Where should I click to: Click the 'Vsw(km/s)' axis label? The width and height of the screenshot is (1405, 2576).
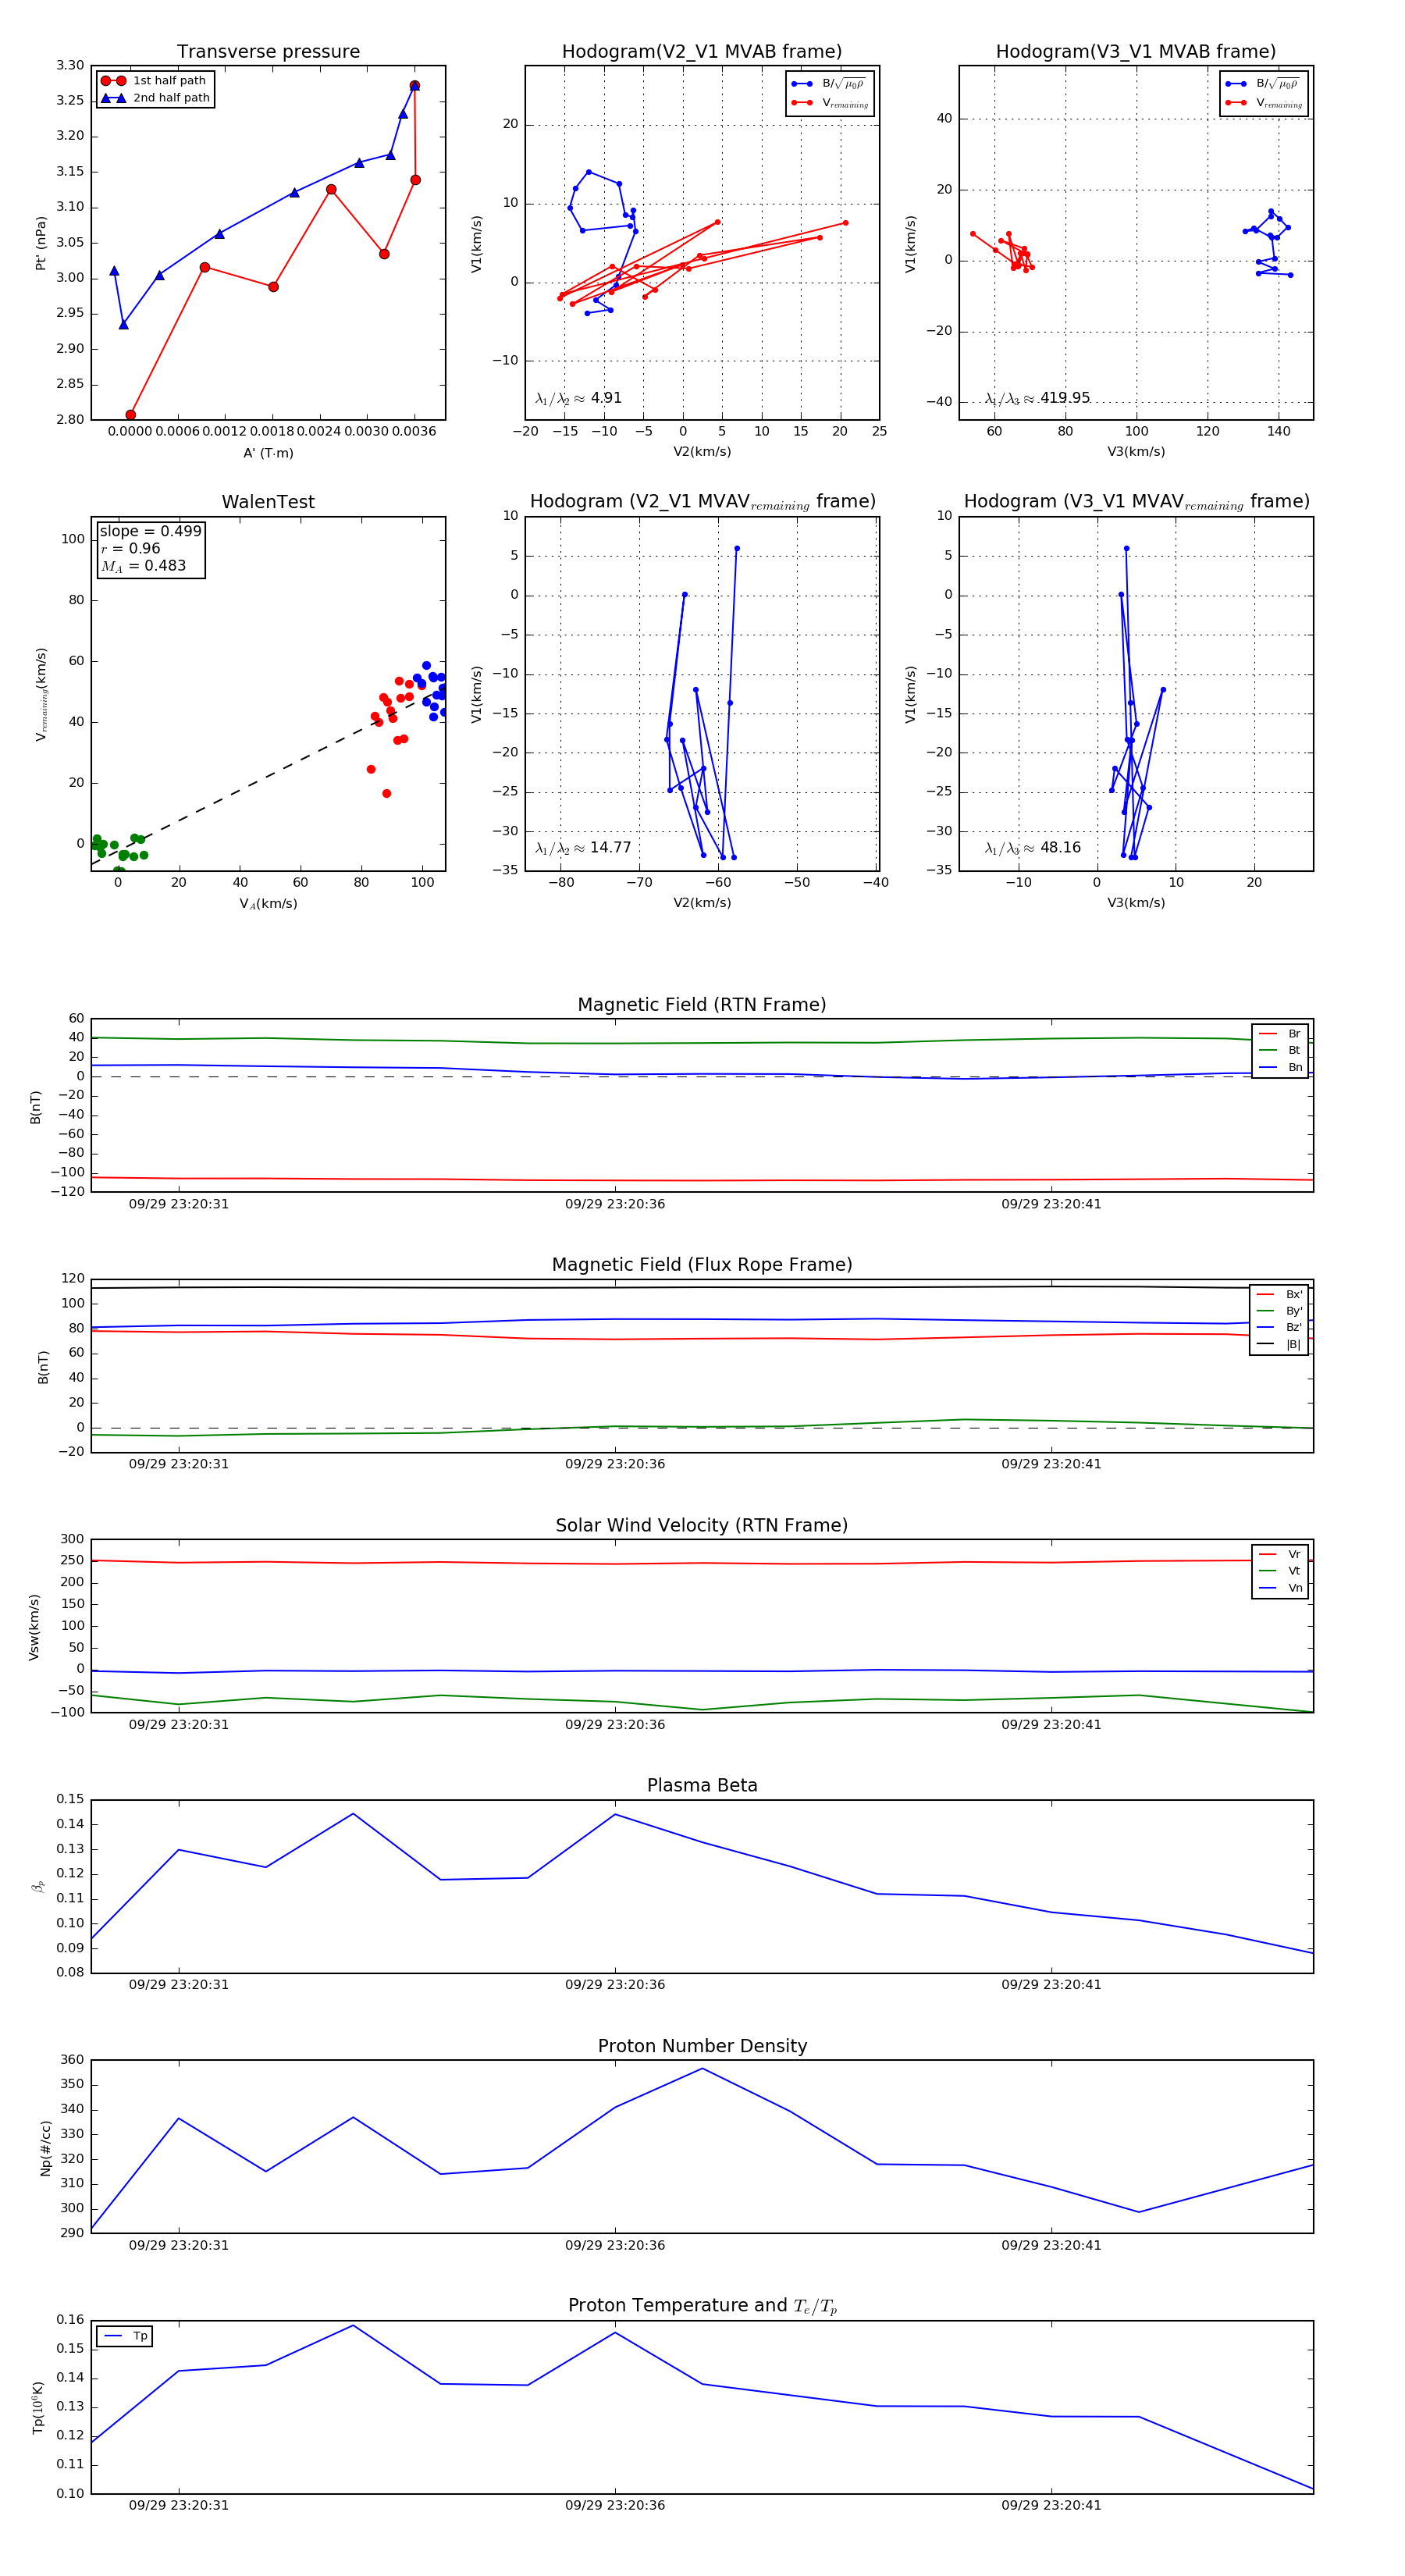tap(34, 1627)
